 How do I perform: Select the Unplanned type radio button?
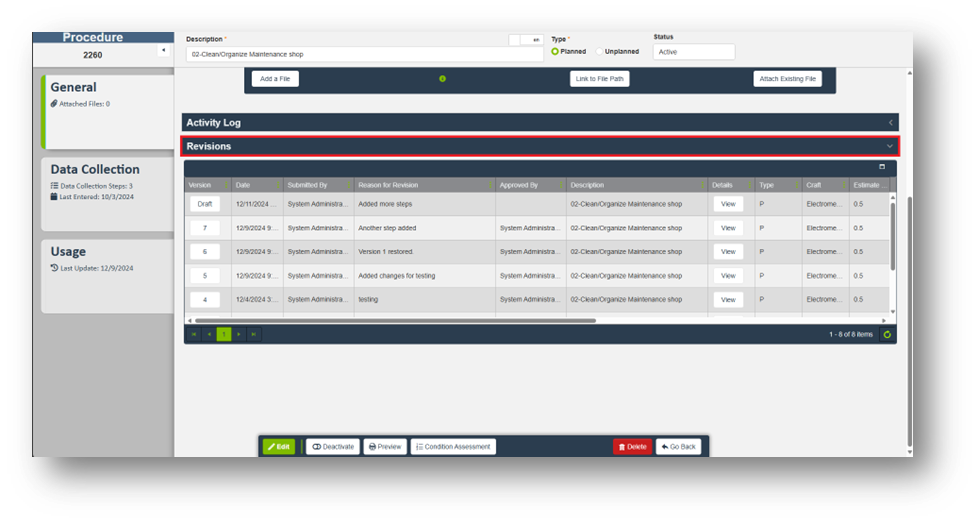click(x=600, y=51)
